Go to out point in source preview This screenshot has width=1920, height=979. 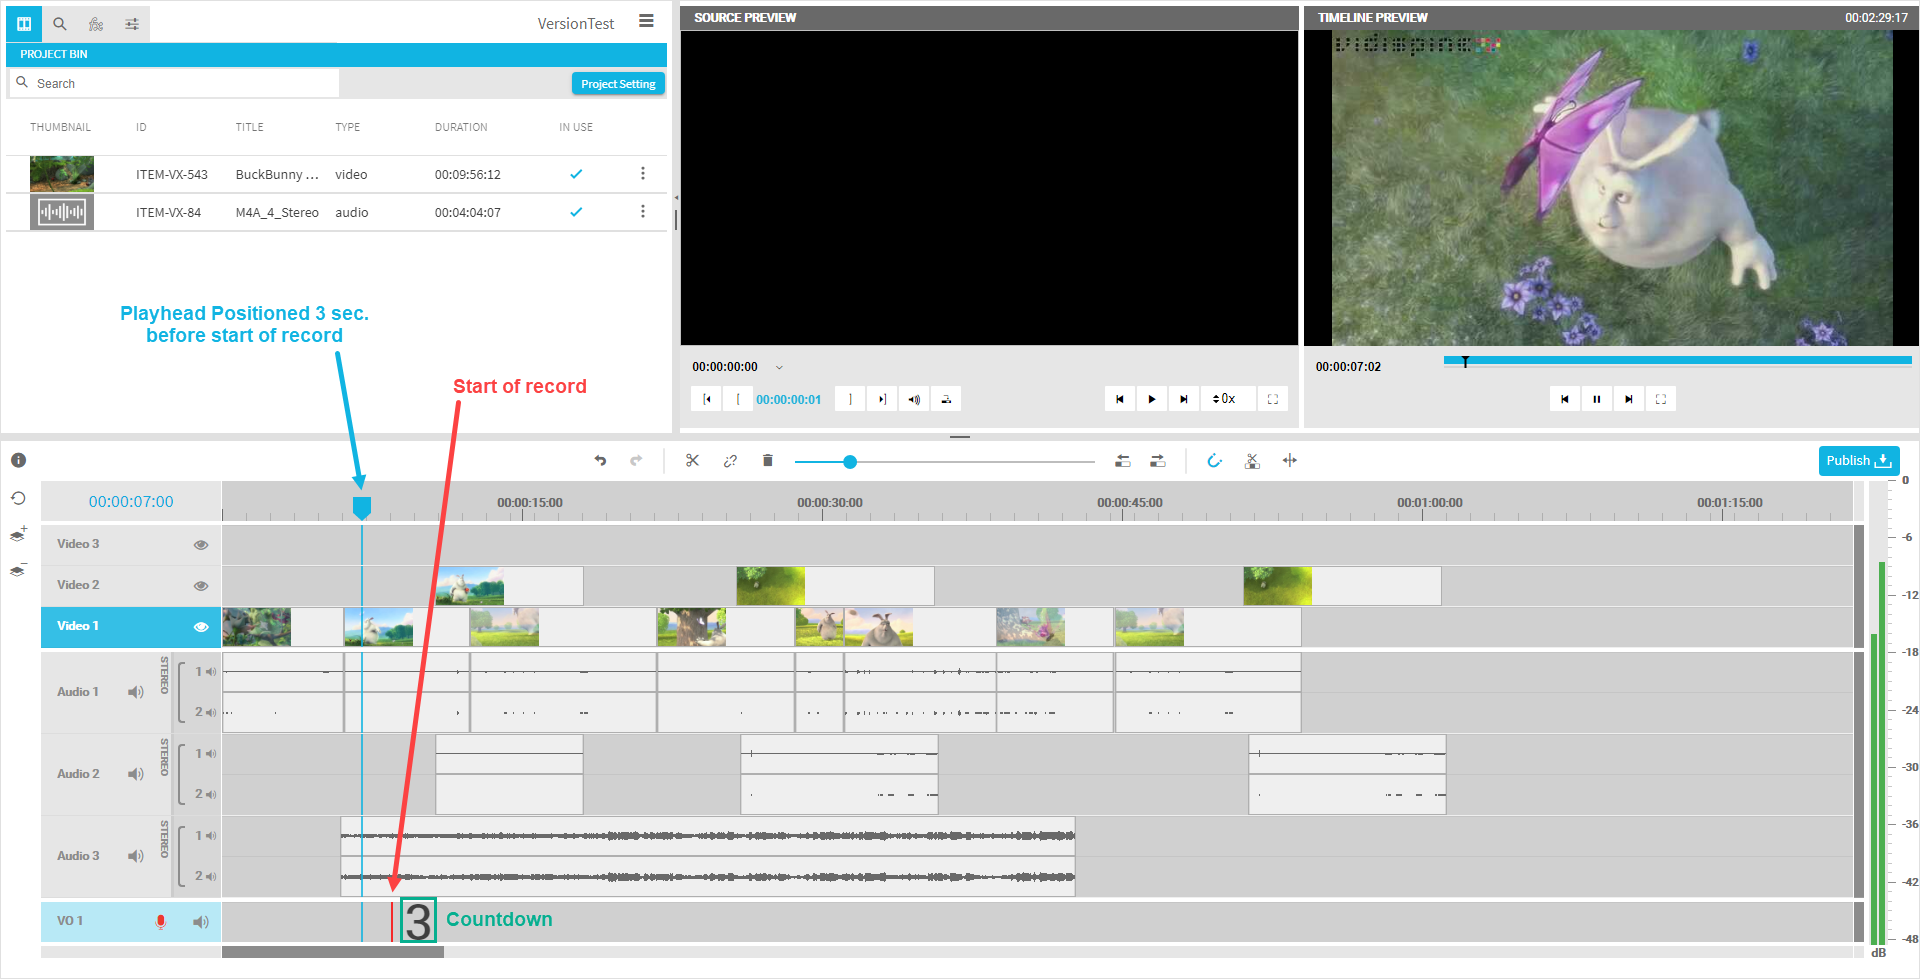point(882,399)
